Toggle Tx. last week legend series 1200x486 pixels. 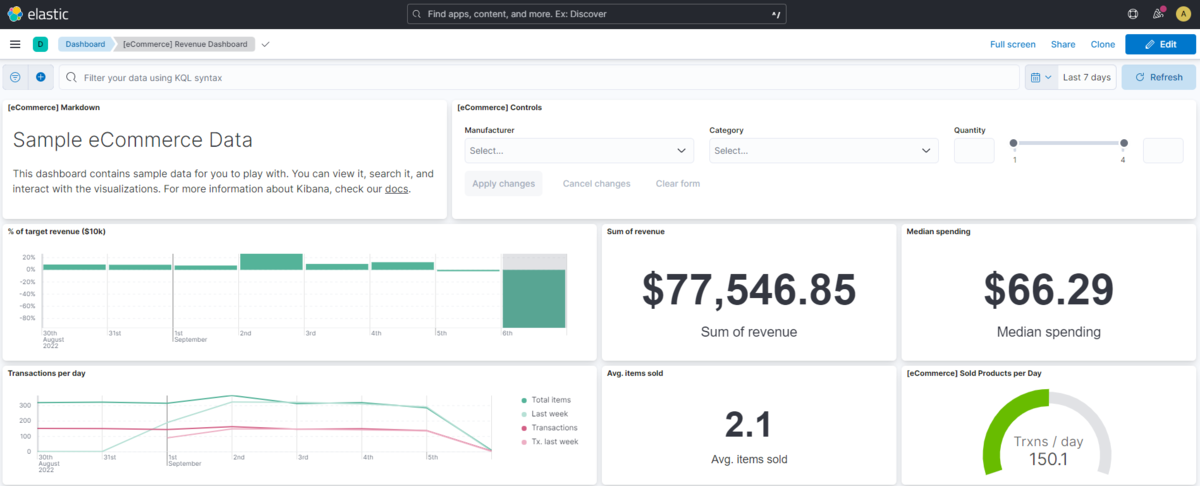549,442
